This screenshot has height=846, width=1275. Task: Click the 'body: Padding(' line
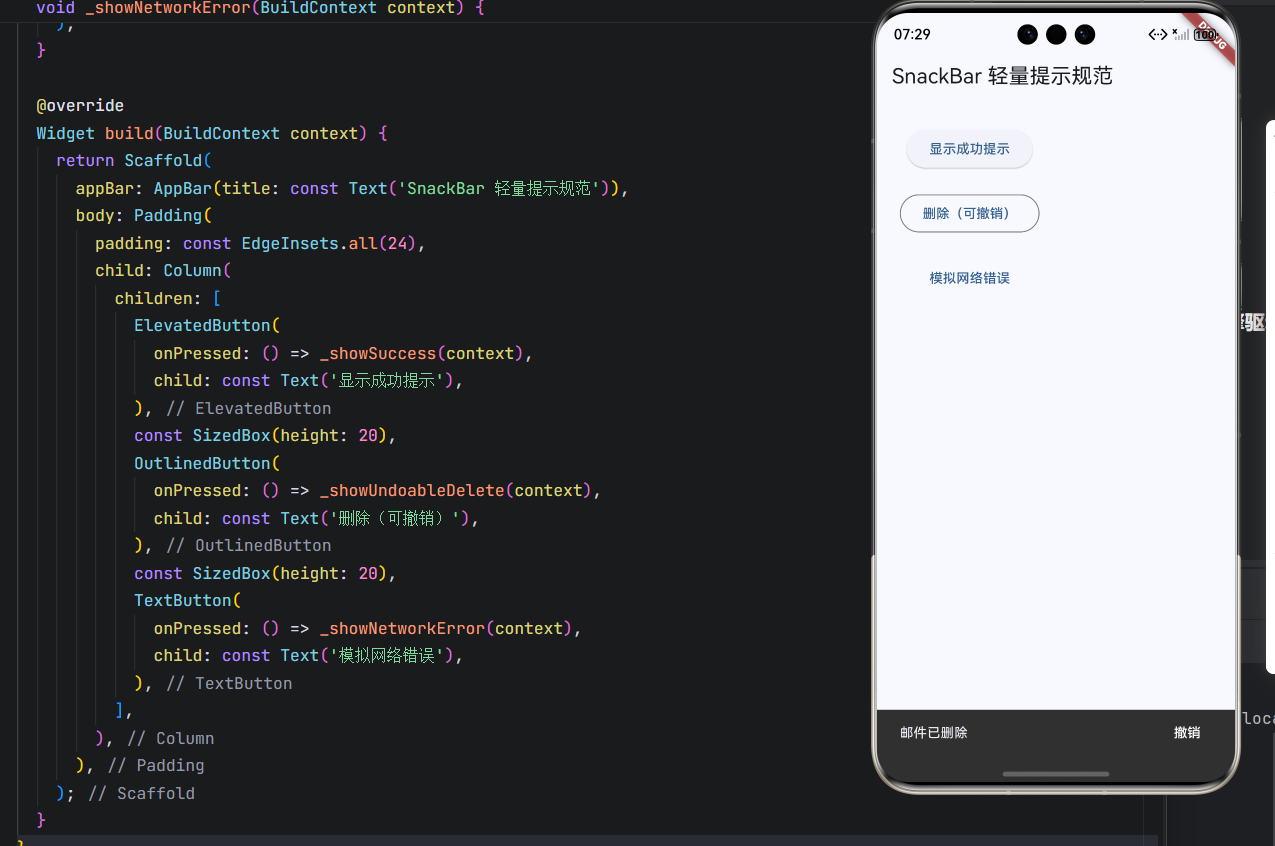click(144, 216)
